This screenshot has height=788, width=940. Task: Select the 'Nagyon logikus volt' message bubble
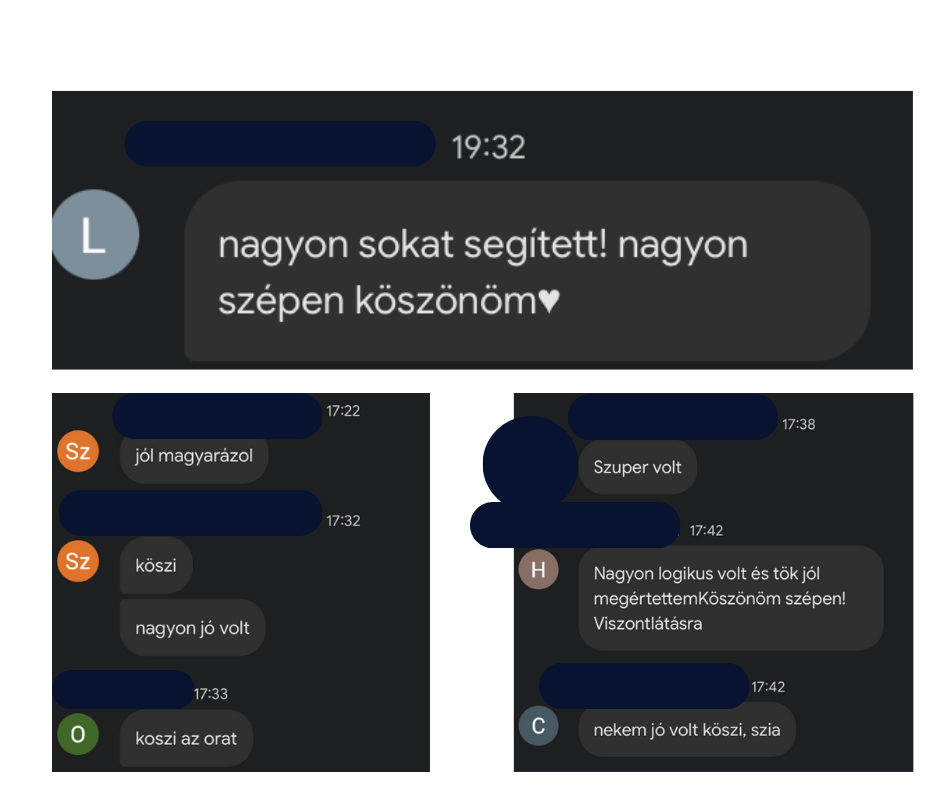click(731, 598)
